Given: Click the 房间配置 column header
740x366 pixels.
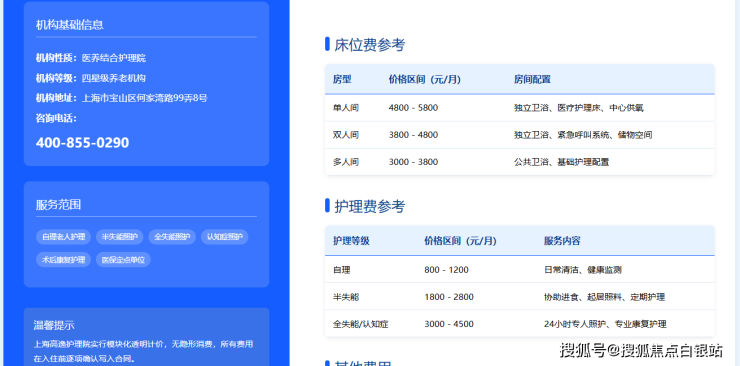Looking at the screenshot, I should coord(532,79).
